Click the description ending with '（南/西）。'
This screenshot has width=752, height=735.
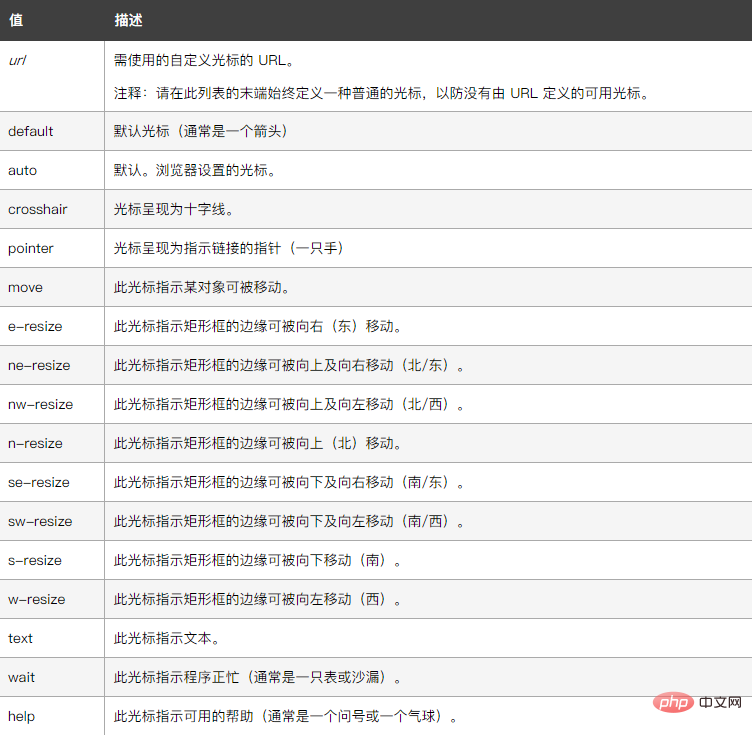[x=289, y=521]
